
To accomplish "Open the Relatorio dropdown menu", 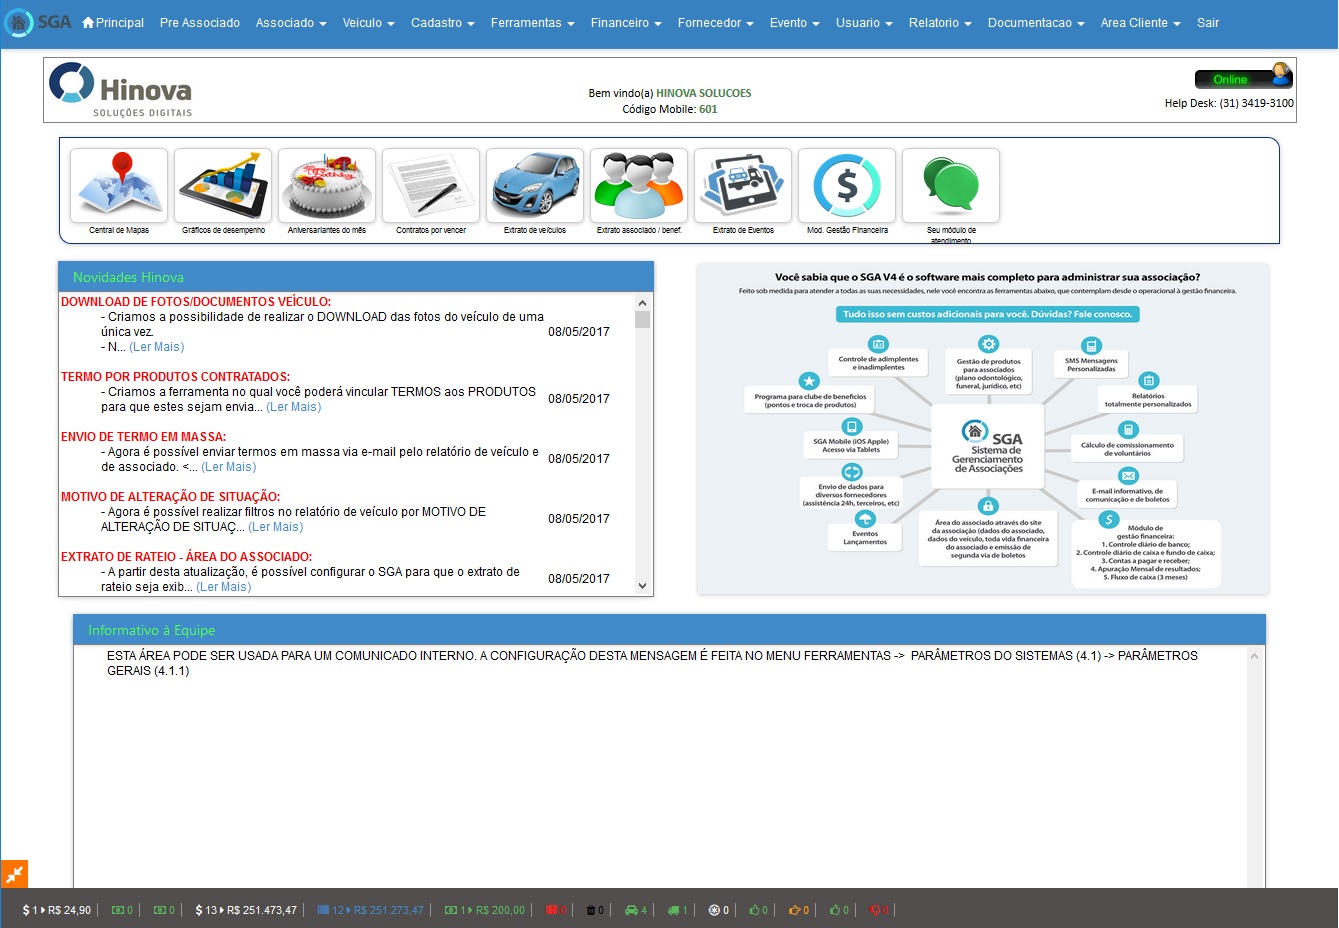I will [940, 23].
